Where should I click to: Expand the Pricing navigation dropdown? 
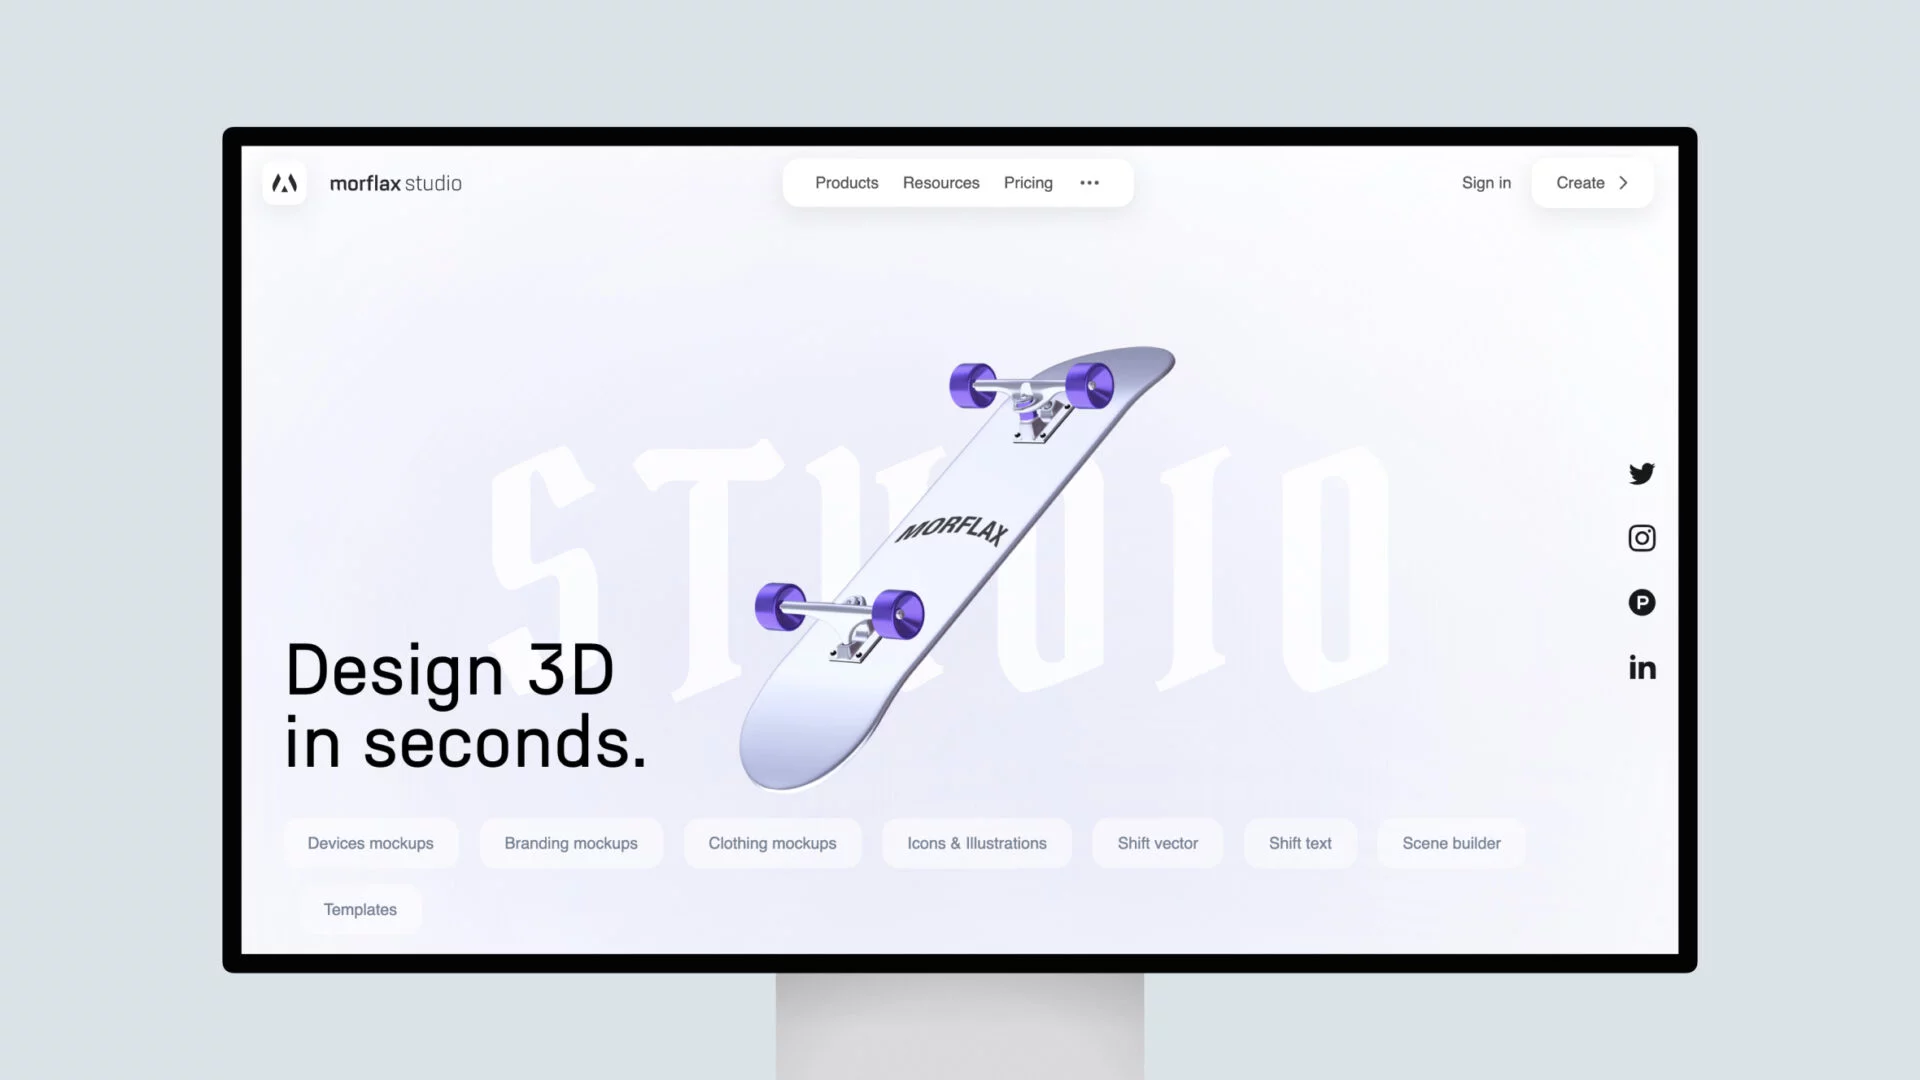tap(1027, 182)
